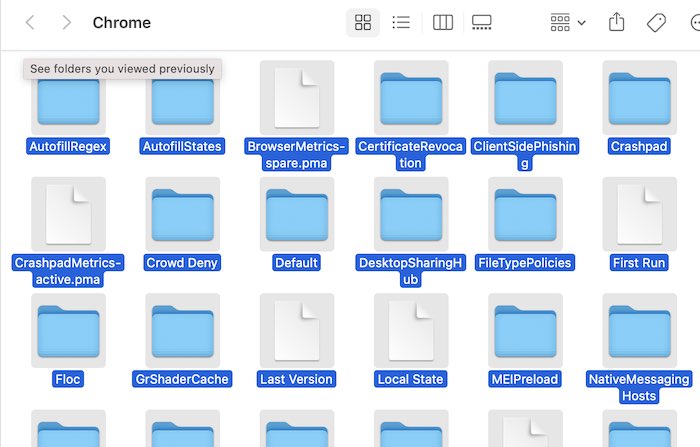The width and height of the screenshot is (700, 447).
Task: Switch to list view
Action: click(x=401, y=22)
